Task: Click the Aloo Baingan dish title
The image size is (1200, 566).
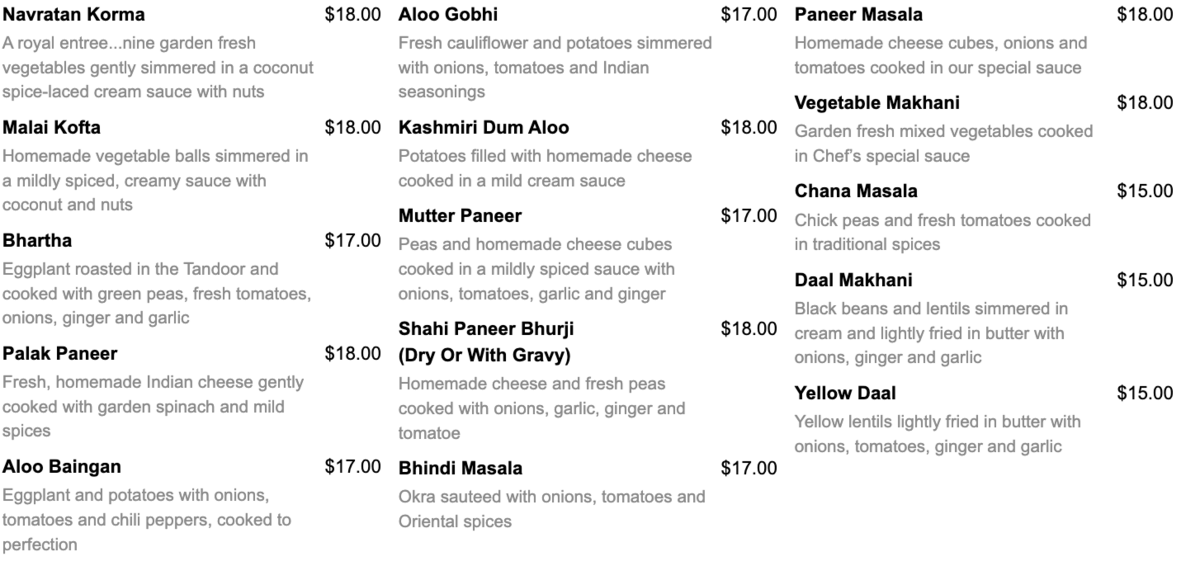Action: click(62, 467)
